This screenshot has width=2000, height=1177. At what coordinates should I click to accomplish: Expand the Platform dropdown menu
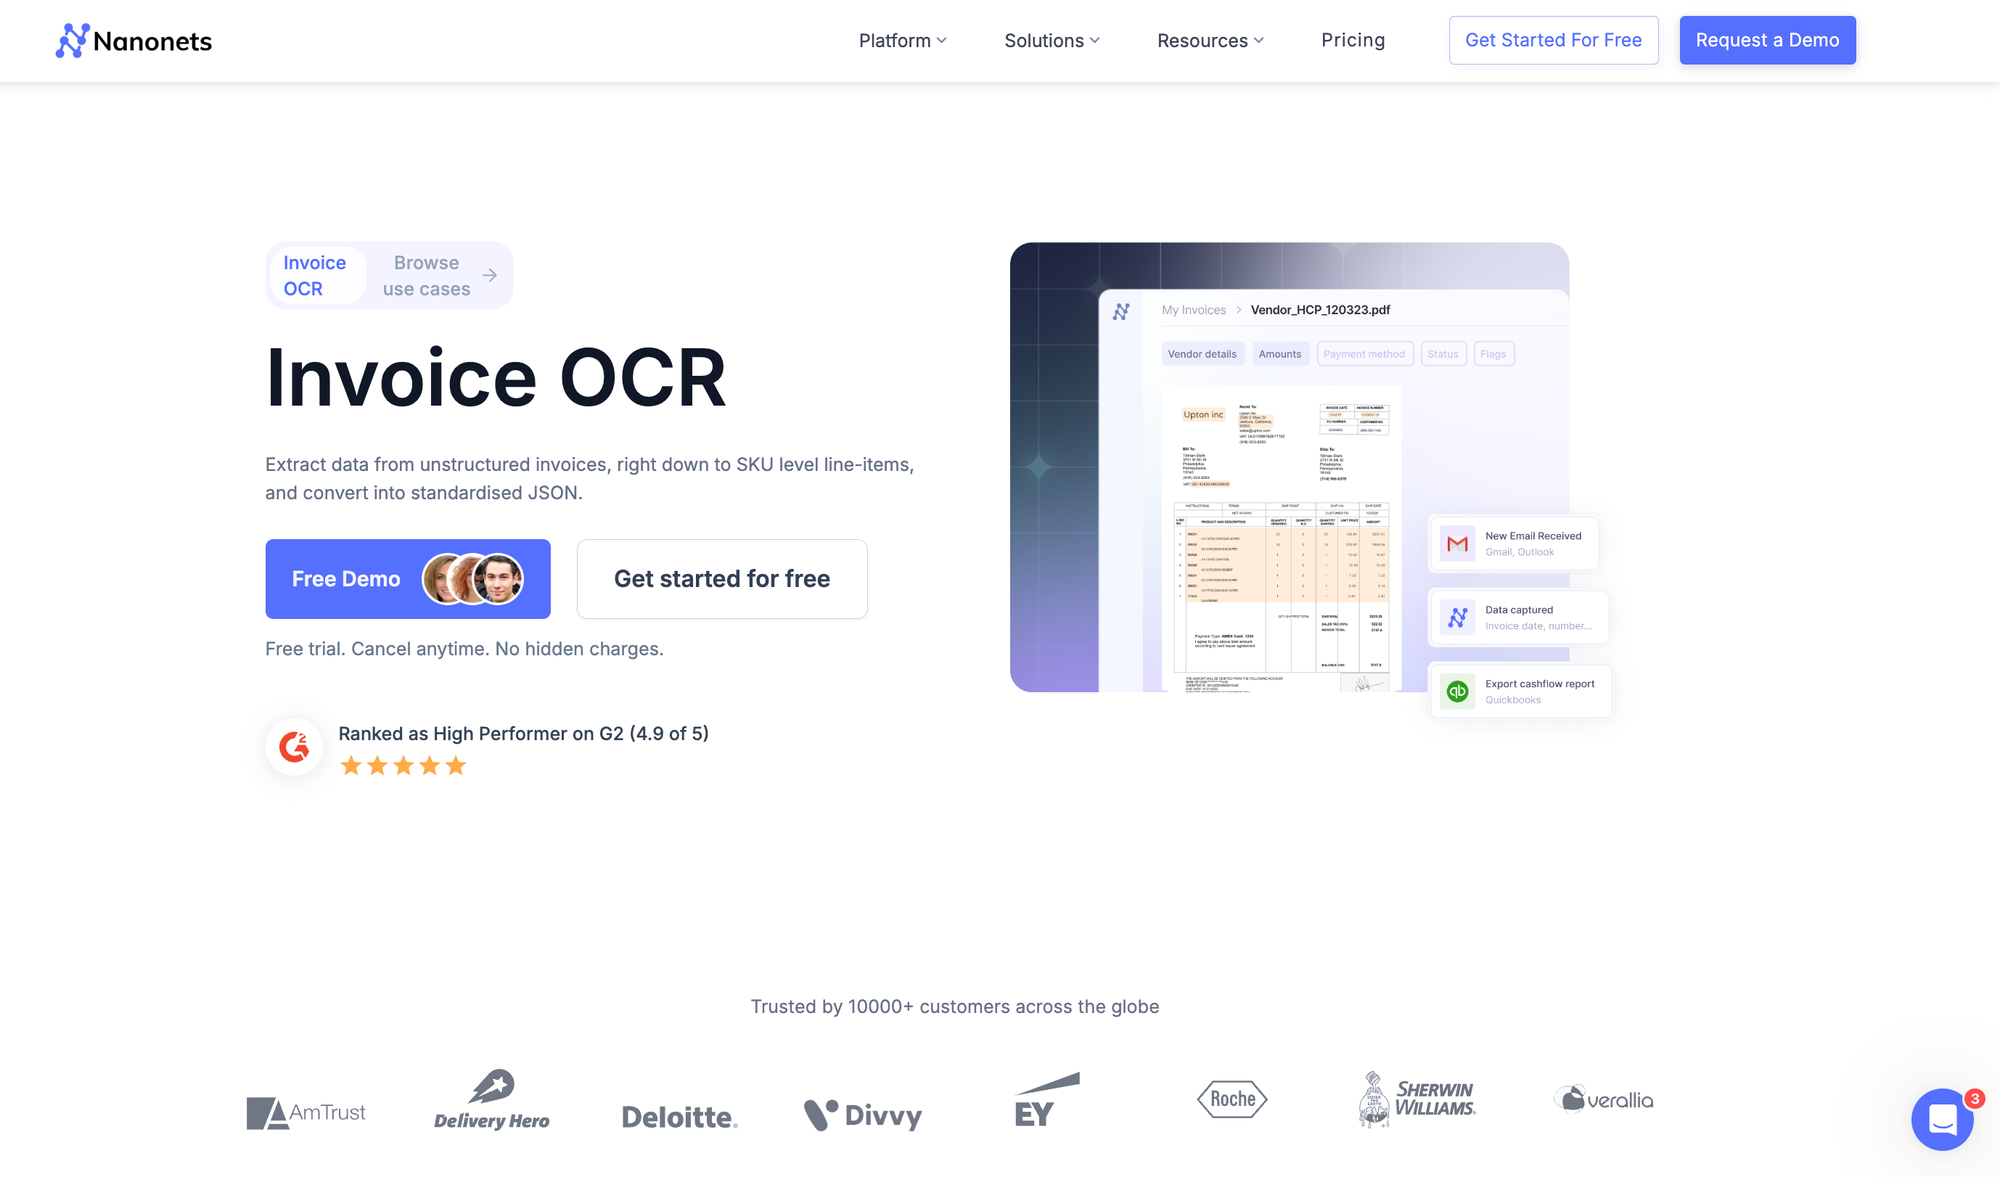click(x=903, y=39)
